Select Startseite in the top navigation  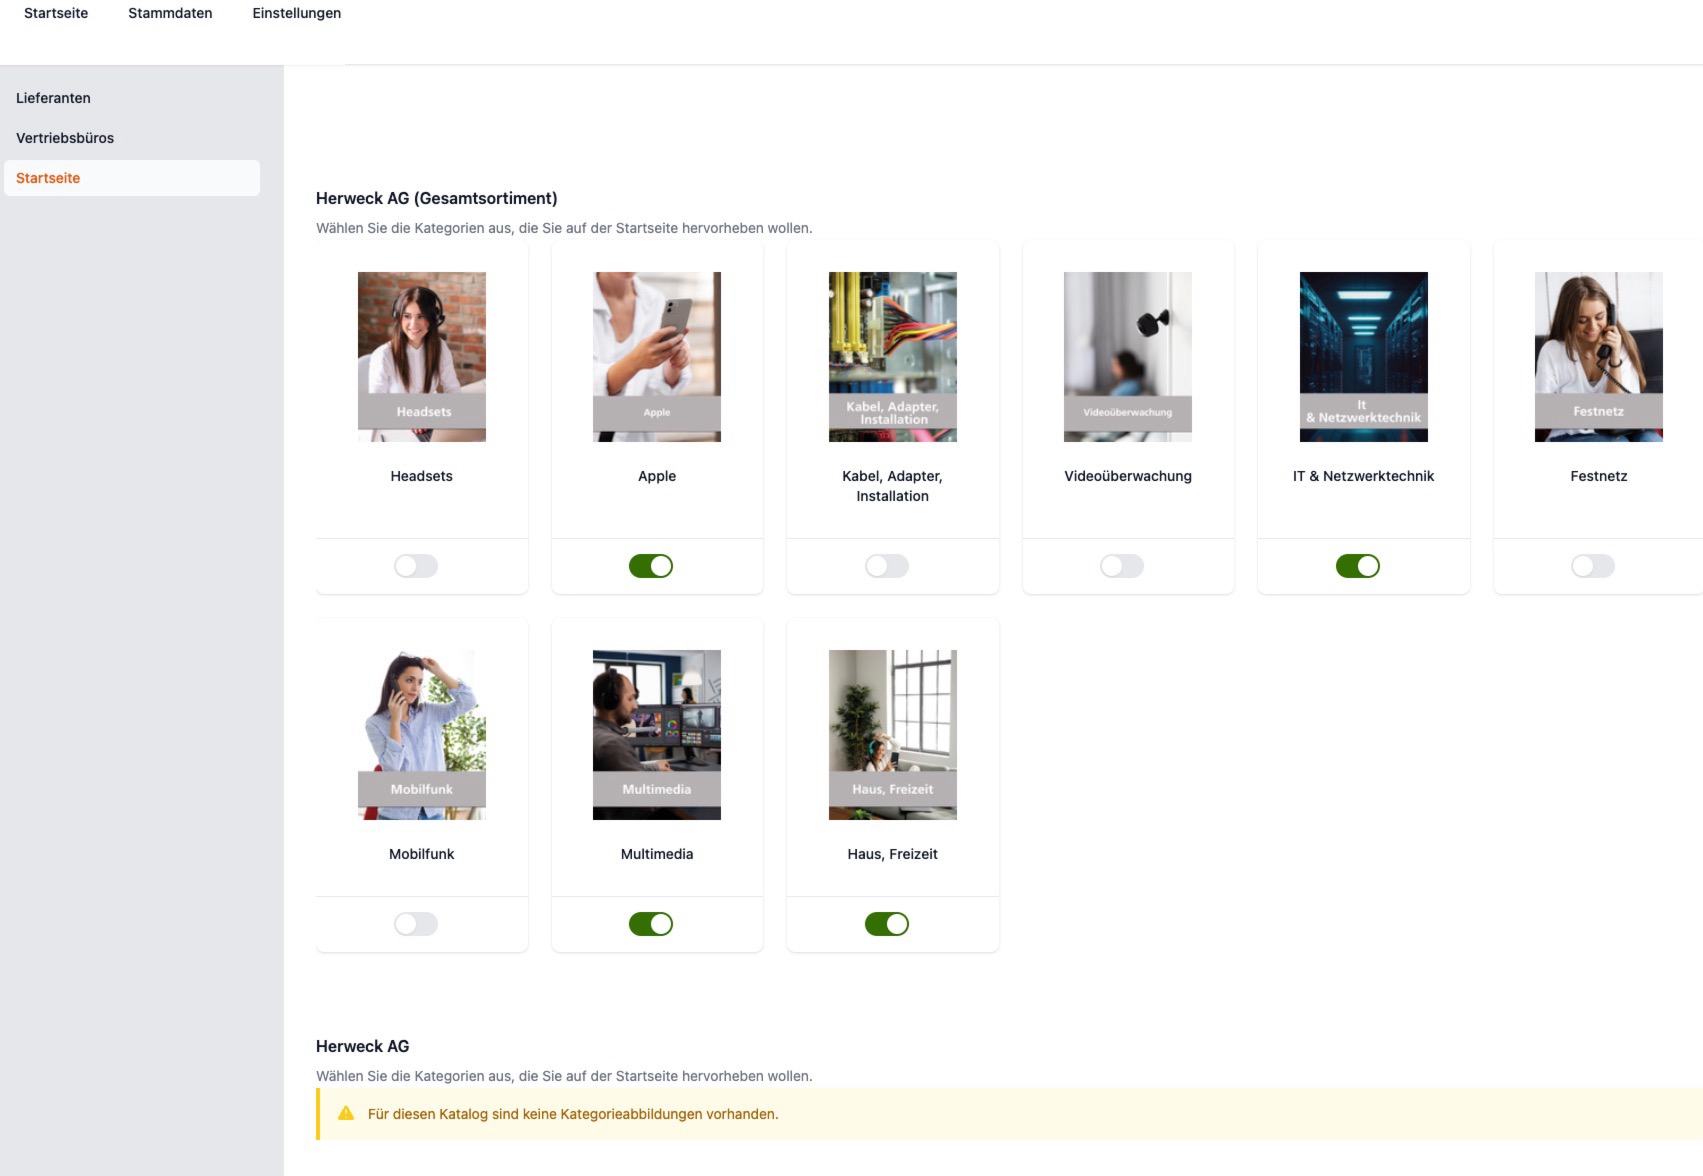(55, 13)
